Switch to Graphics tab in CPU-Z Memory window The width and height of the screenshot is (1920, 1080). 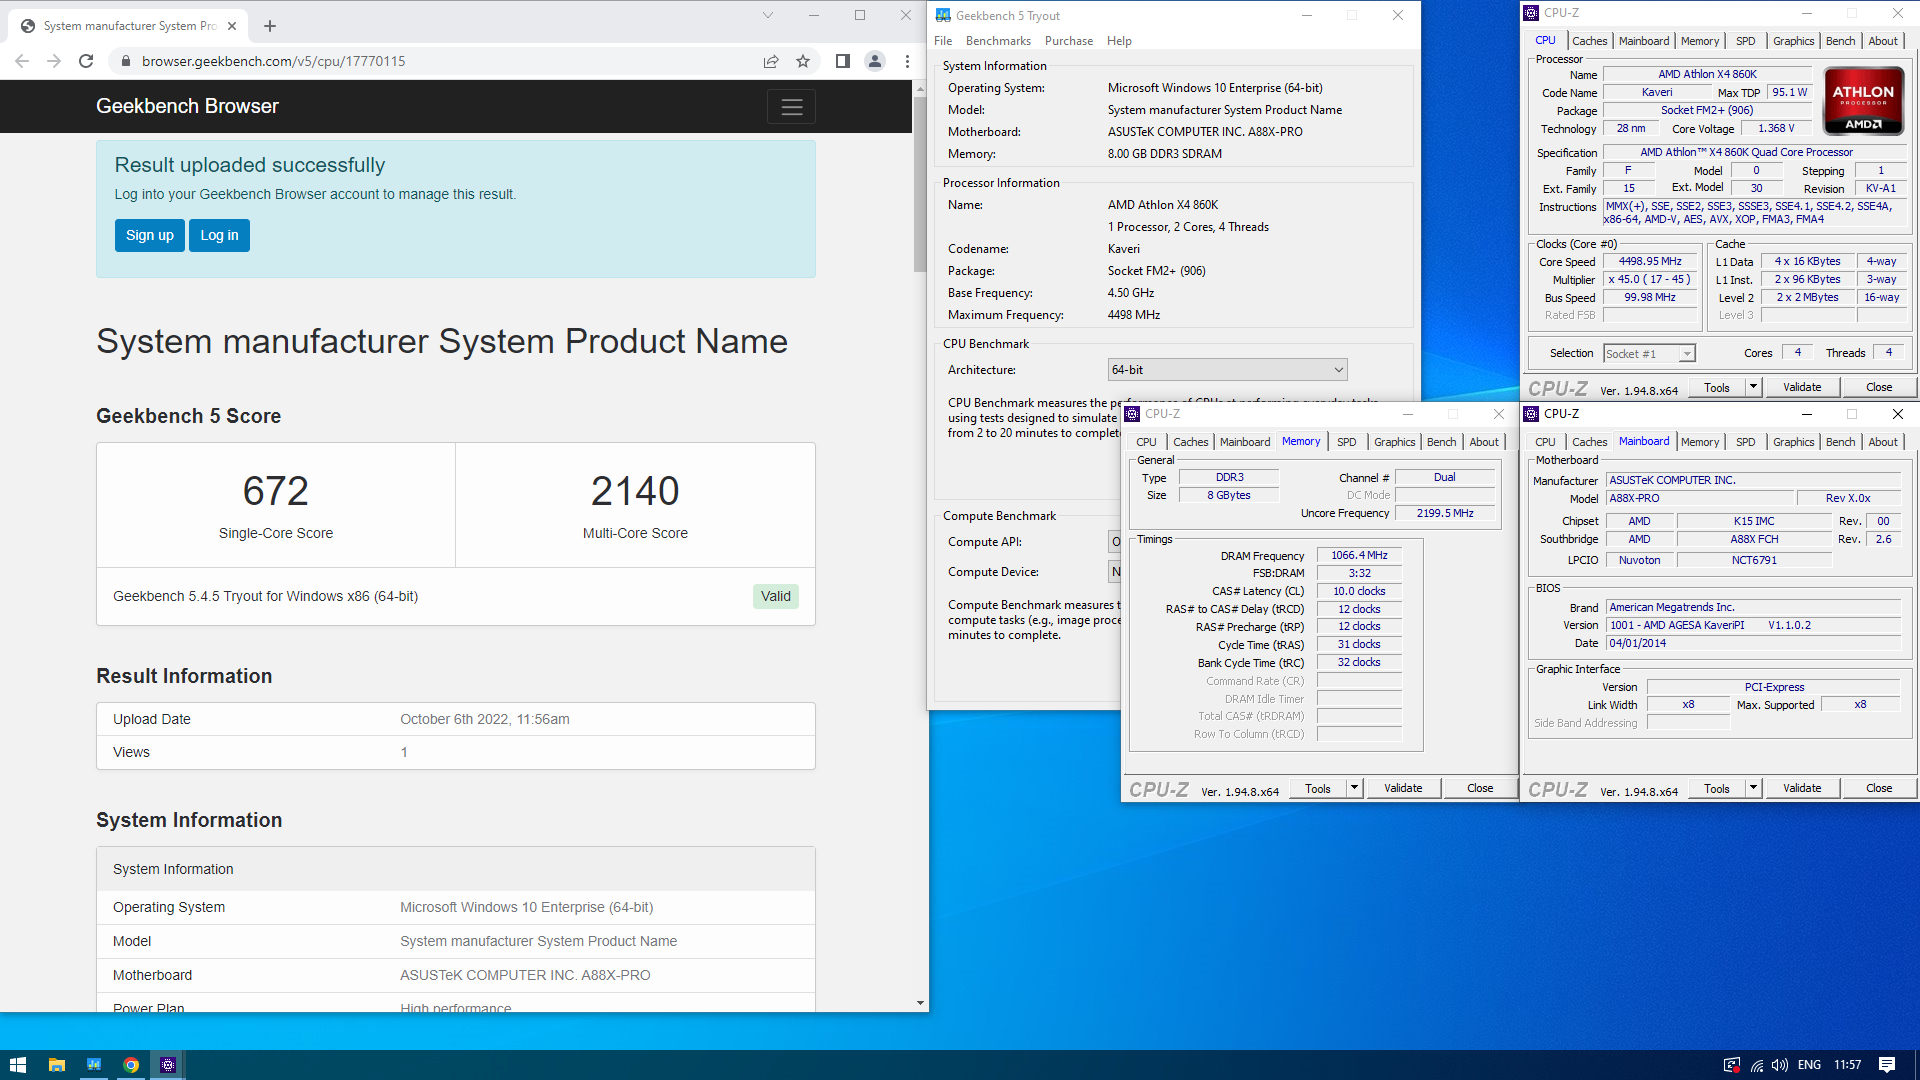(1394, 442)
